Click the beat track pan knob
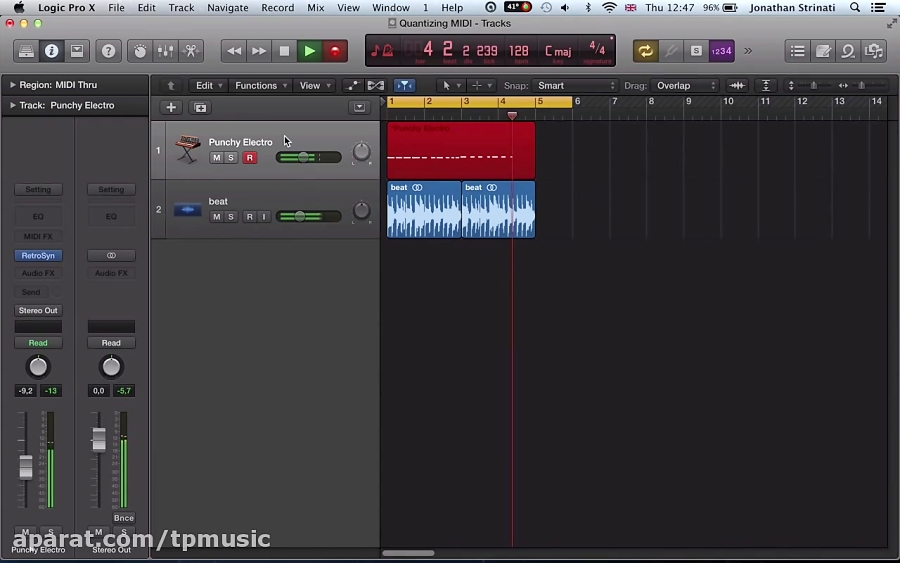The image size is (900, 563). tap(362, 211)
